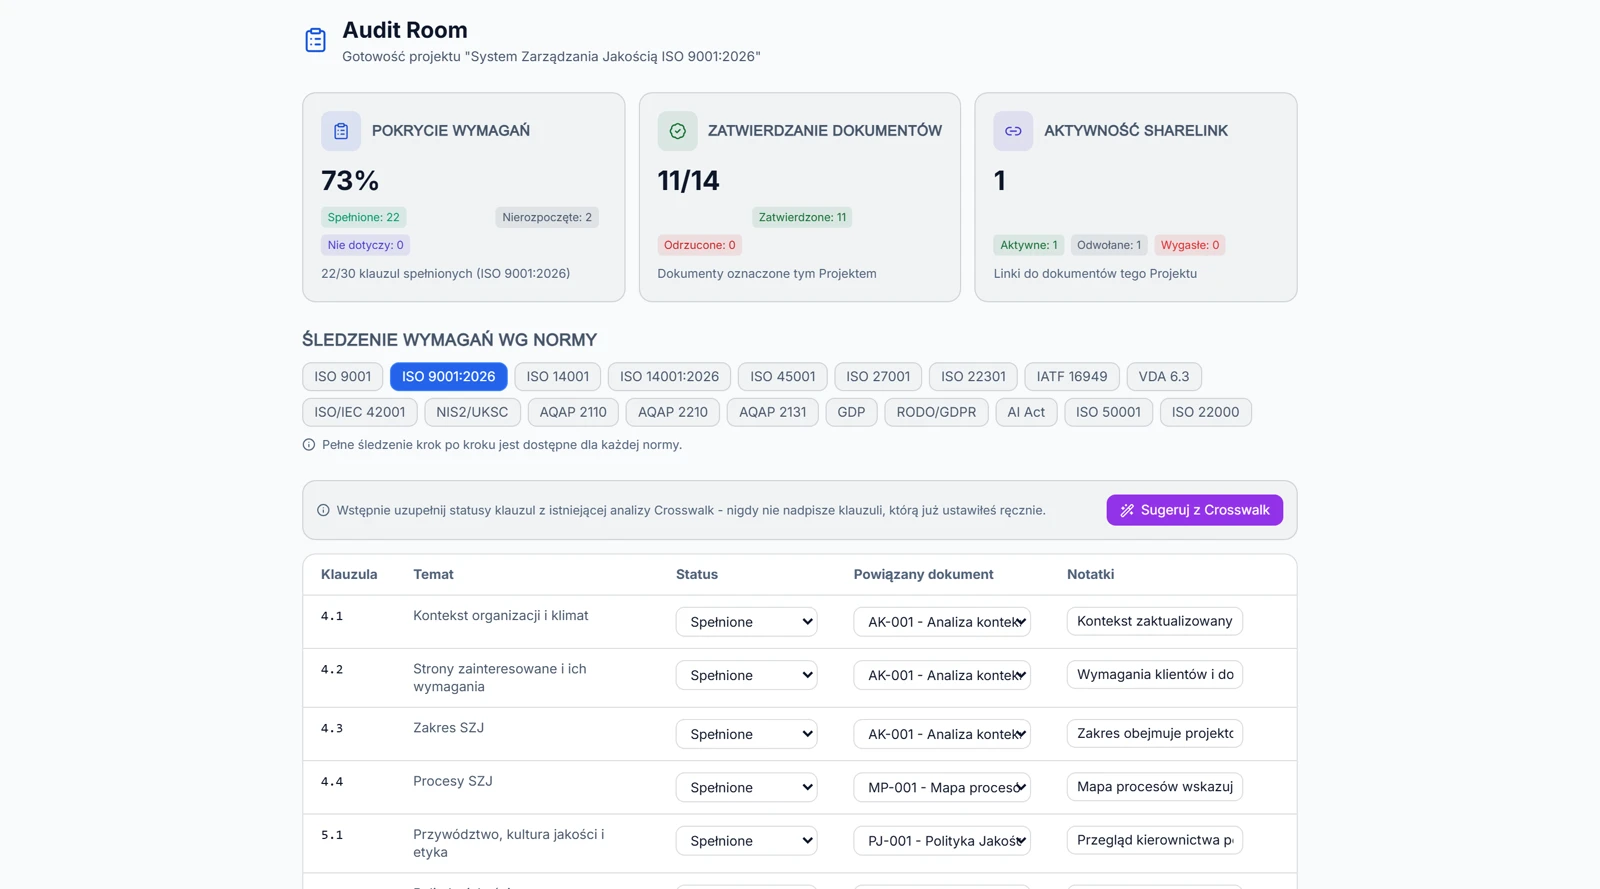Open the AQAP 2210 tab
The height and width of the screenshot is (889, 1600).
(x=673, y=412)
